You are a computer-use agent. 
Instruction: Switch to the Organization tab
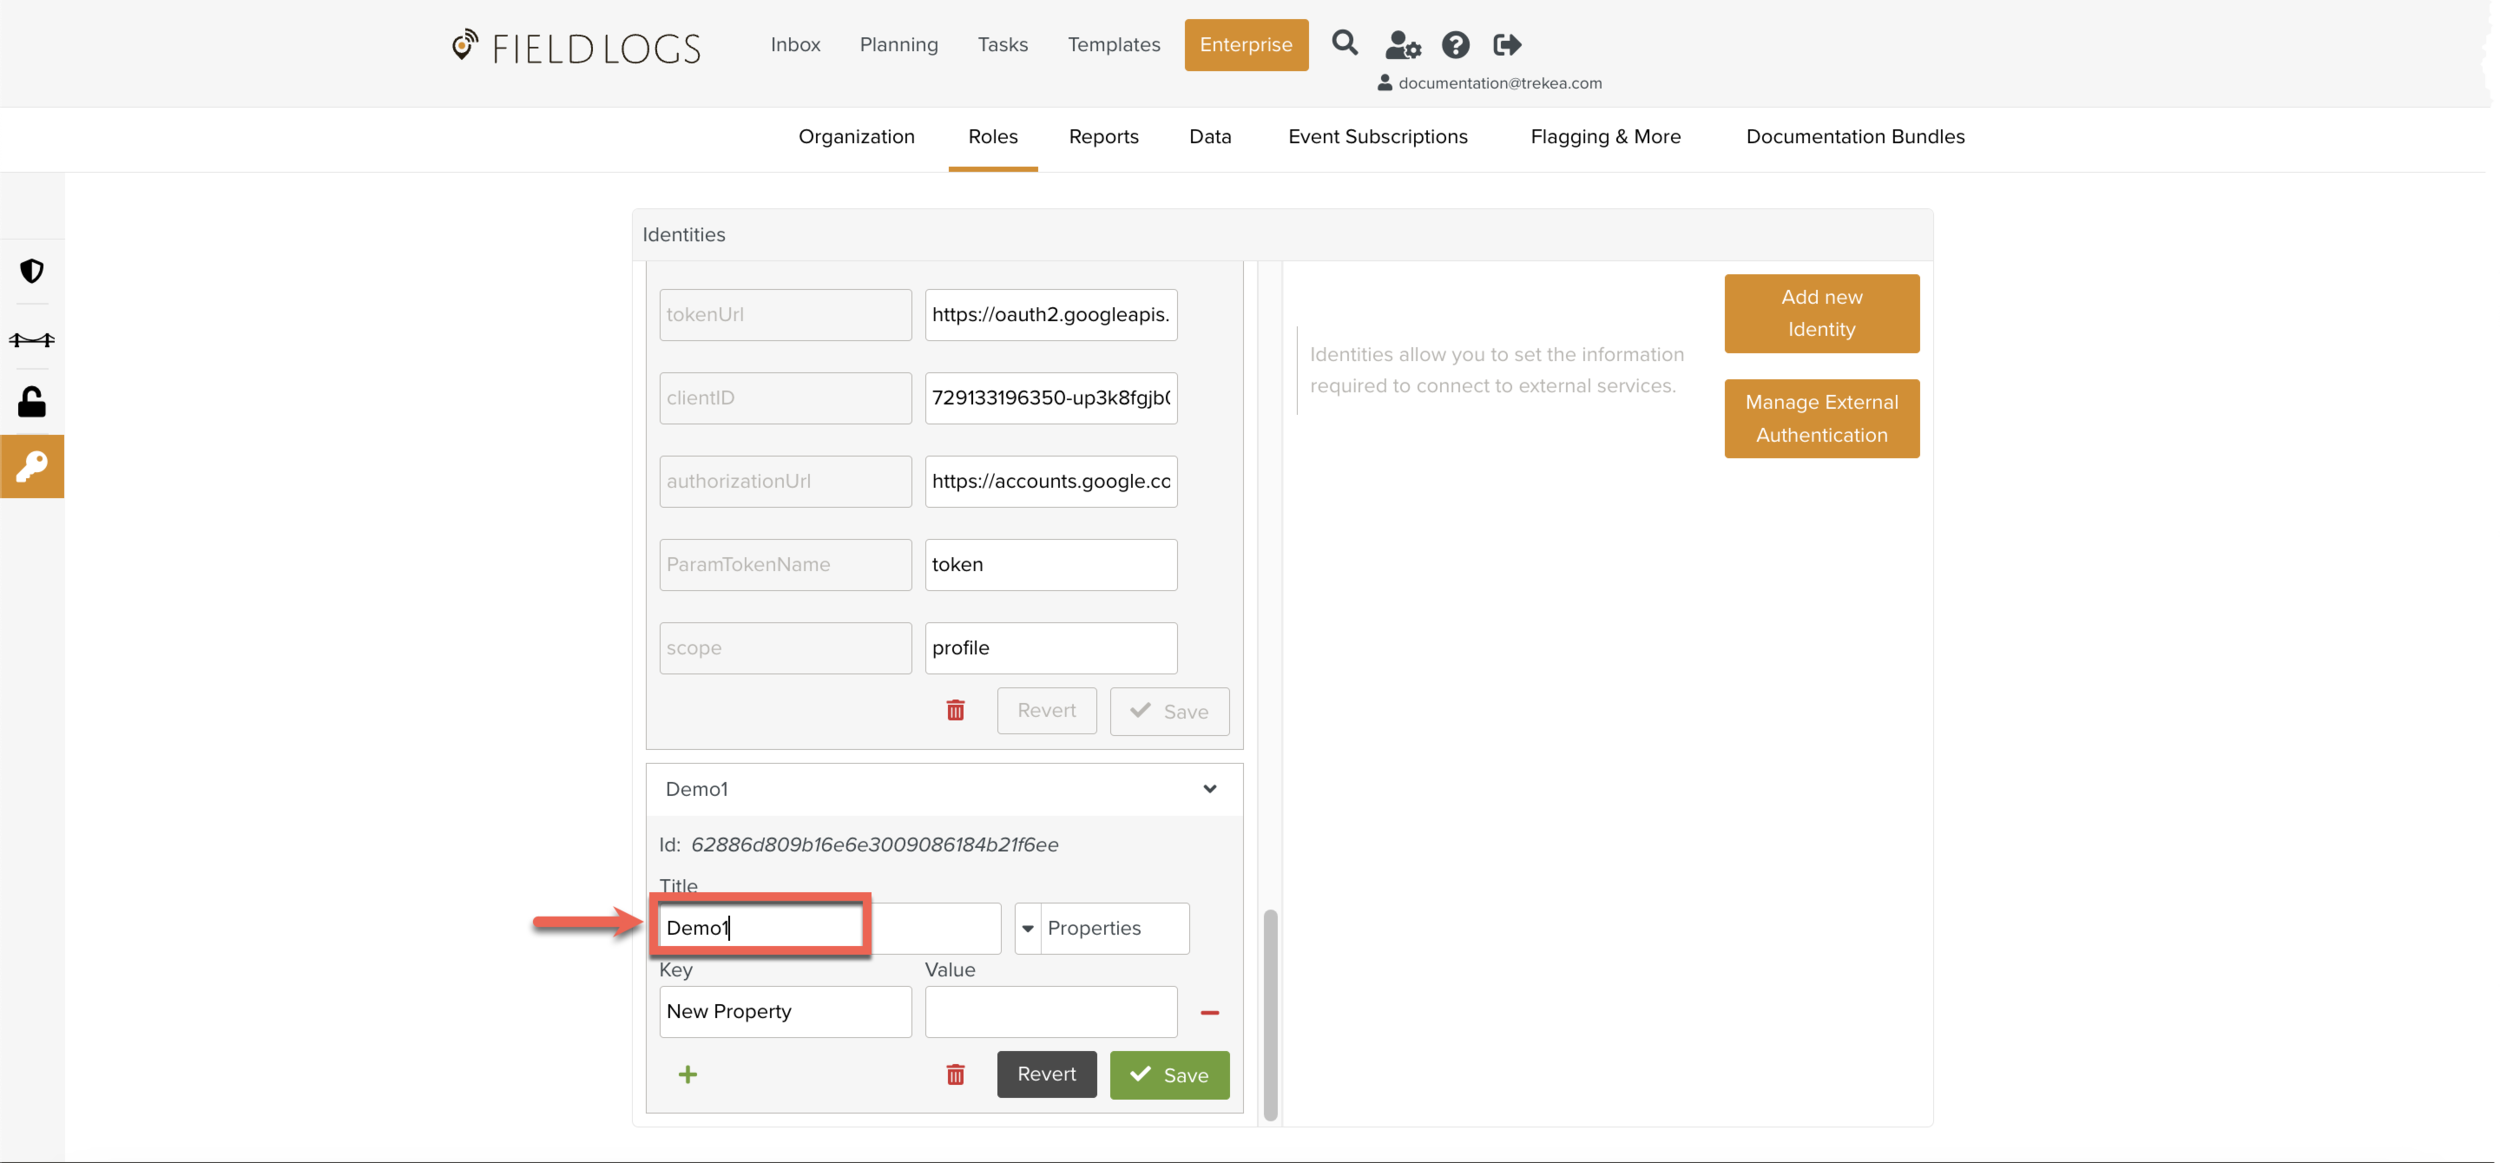856,137
